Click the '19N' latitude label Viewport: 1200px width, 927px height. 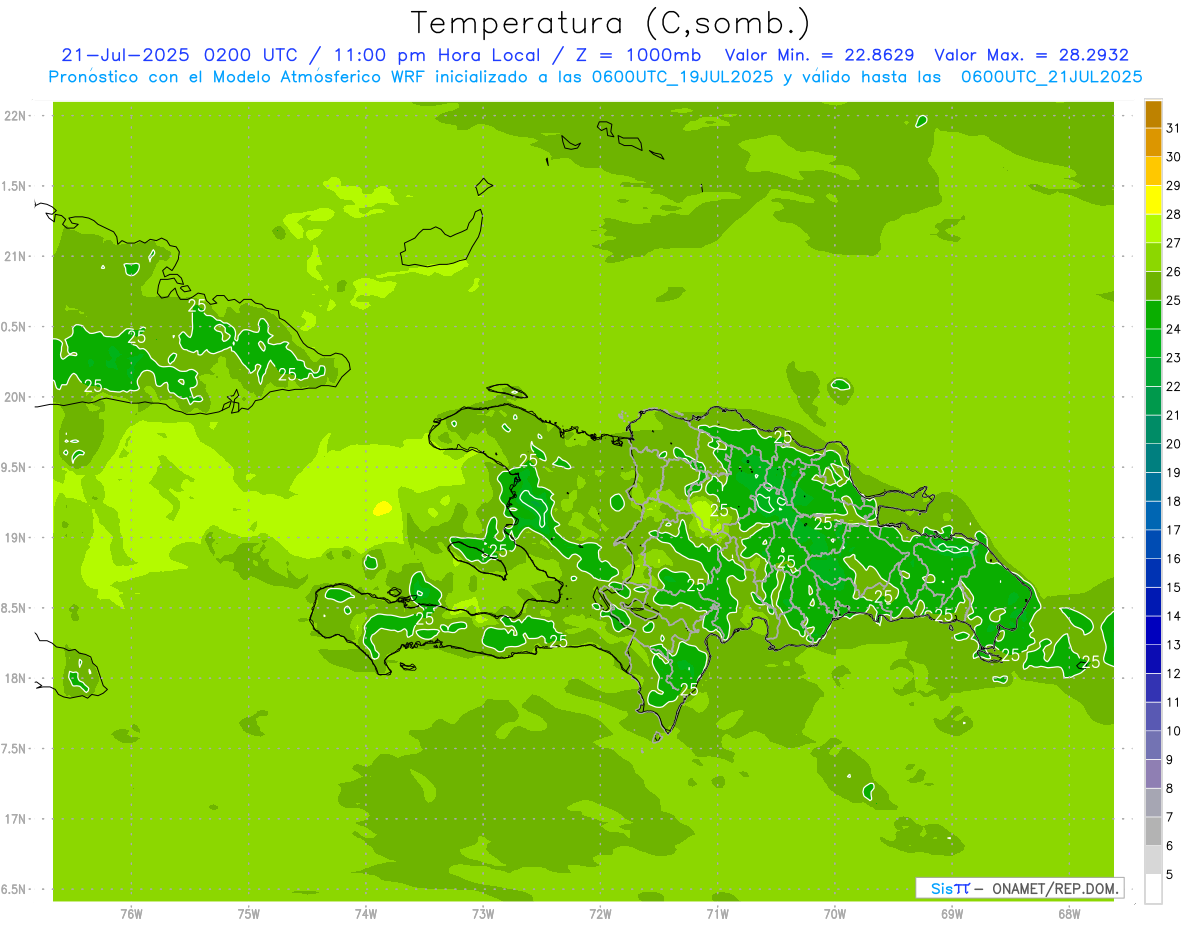pyautogui.click(x=16, y=538)
